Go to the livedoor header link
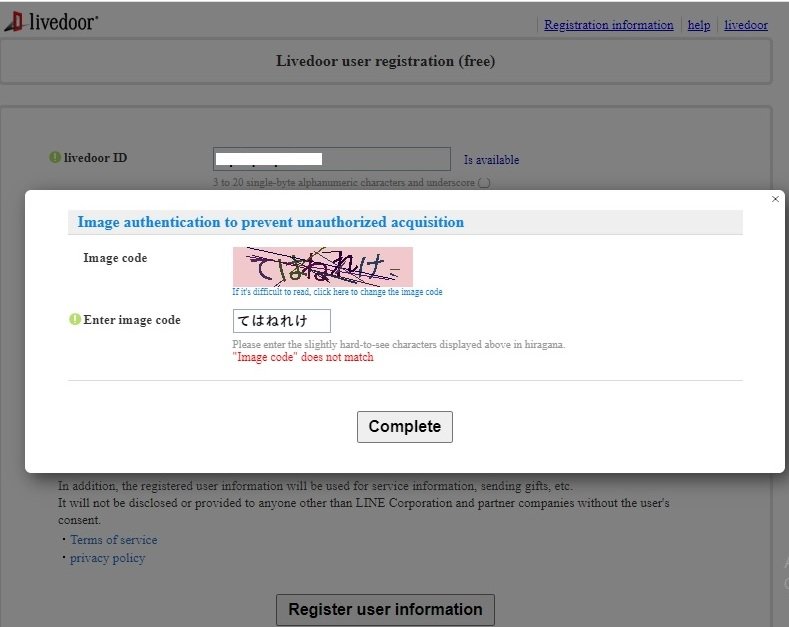Image resolution: width=789 pixels, height=627 pixels. 746,25
